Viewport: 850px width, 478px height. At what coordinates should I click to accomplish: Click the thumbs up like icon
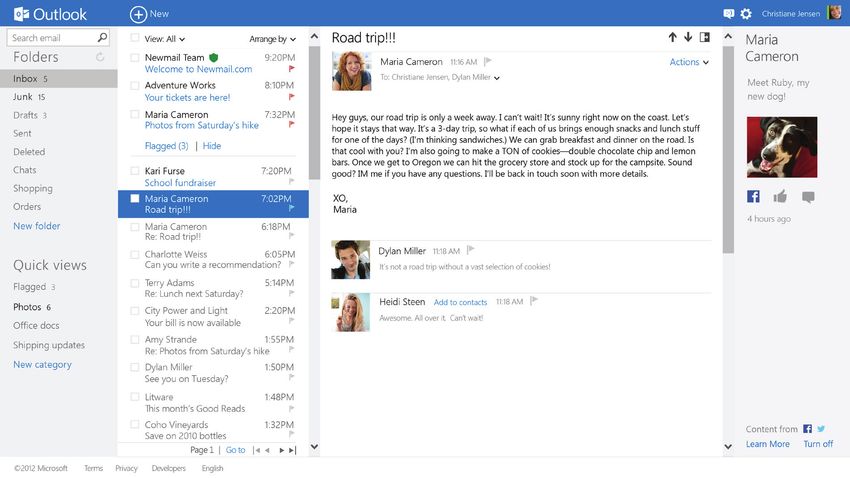pyautogui.click(x=780, y=196)
